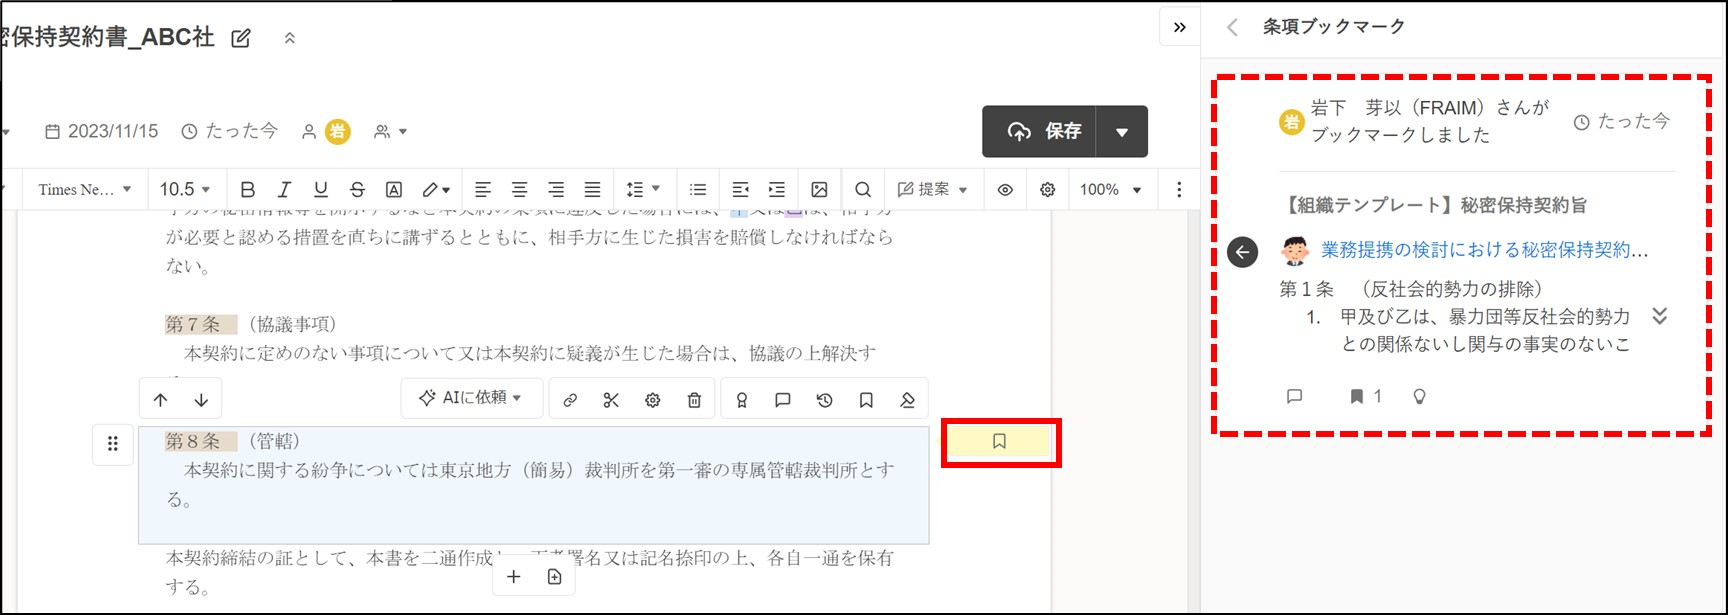
Task: Delete clause using the trash icon
Action: (694, 400)
